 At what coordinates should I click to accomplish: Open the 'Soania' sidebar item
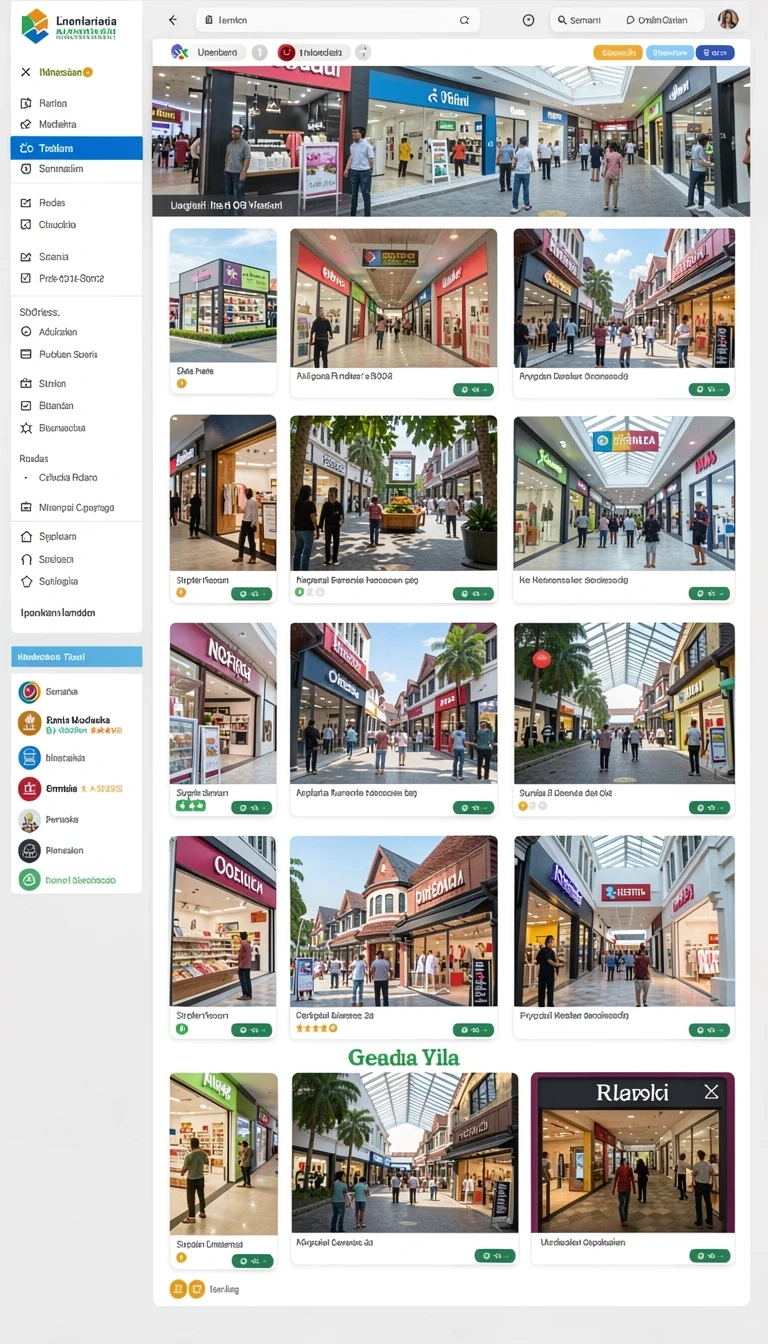54,256
